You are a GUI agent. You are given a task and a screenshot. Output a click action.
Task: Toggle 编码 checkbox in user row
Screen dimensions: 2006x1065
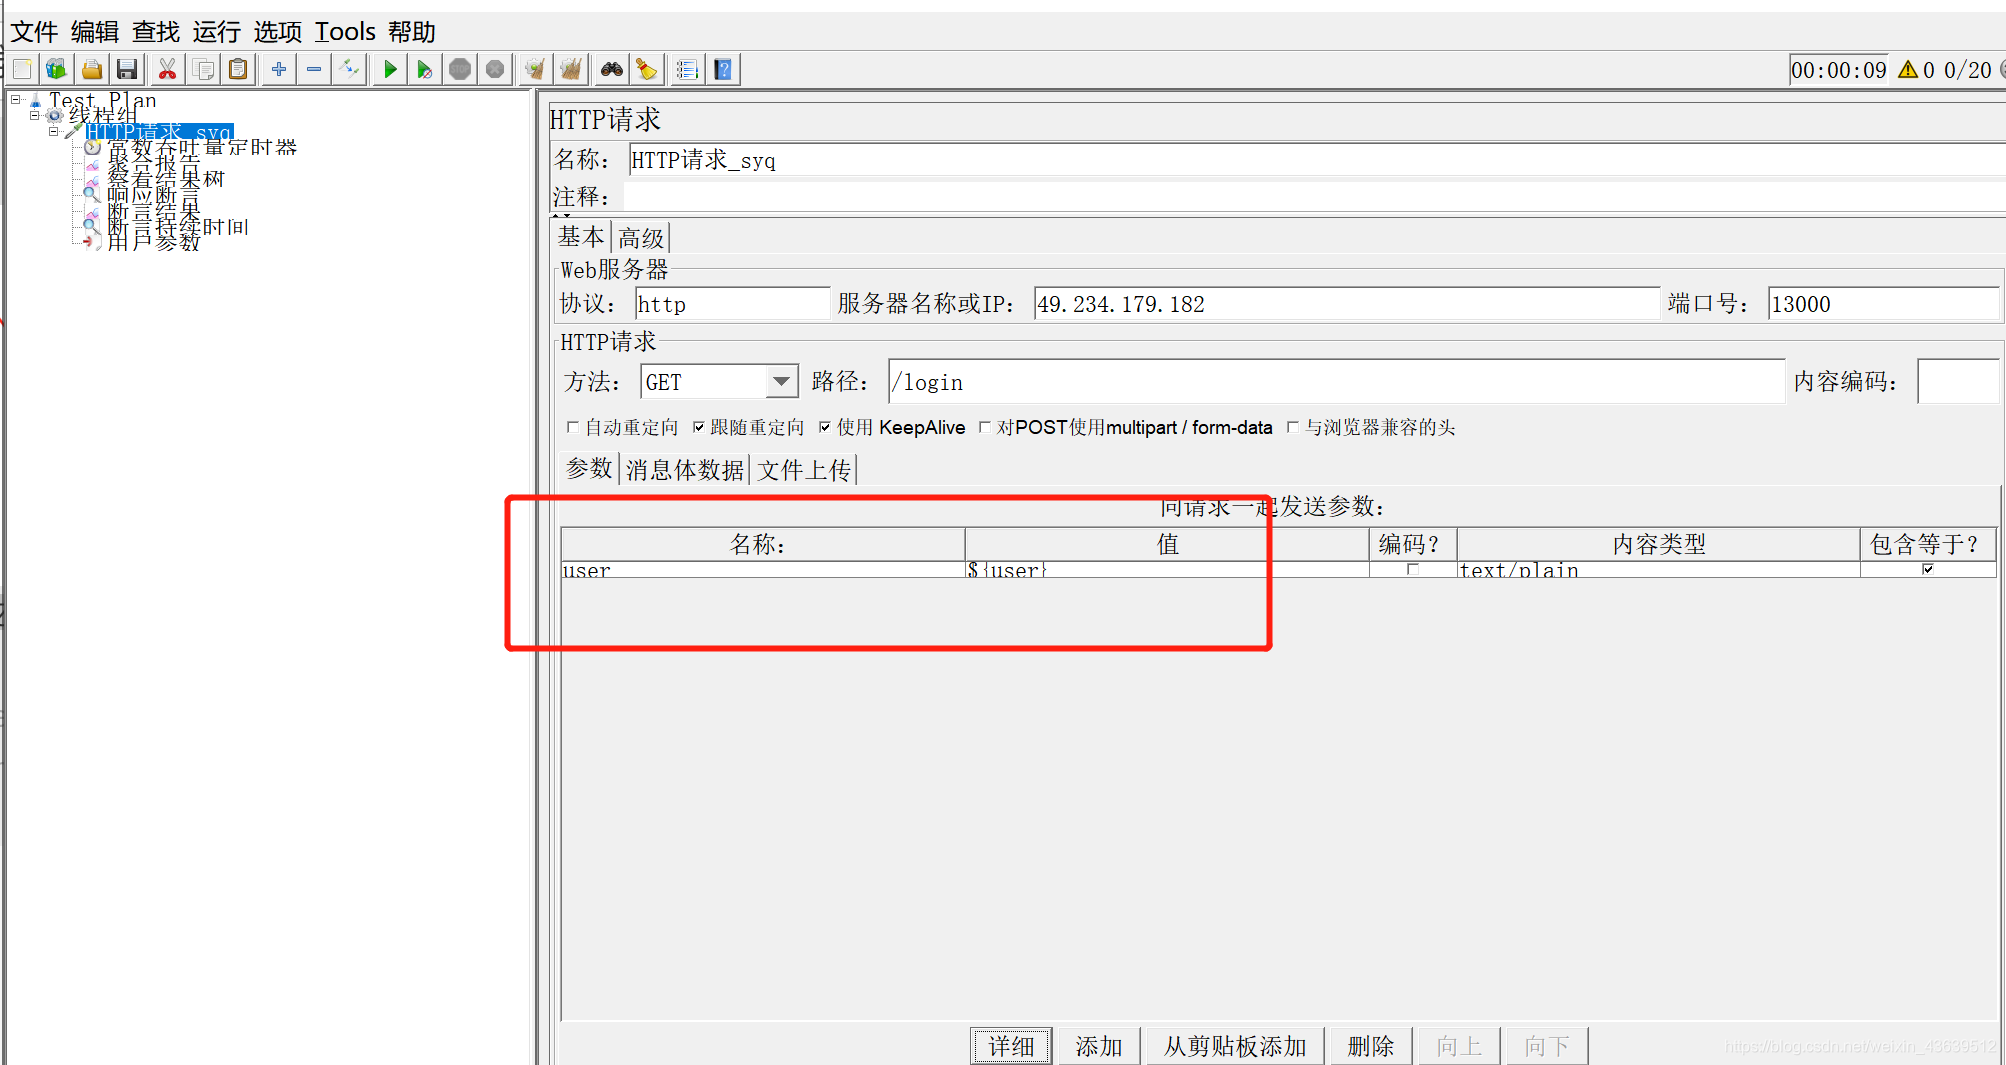pyautogui.click(x=1413, y=569)
